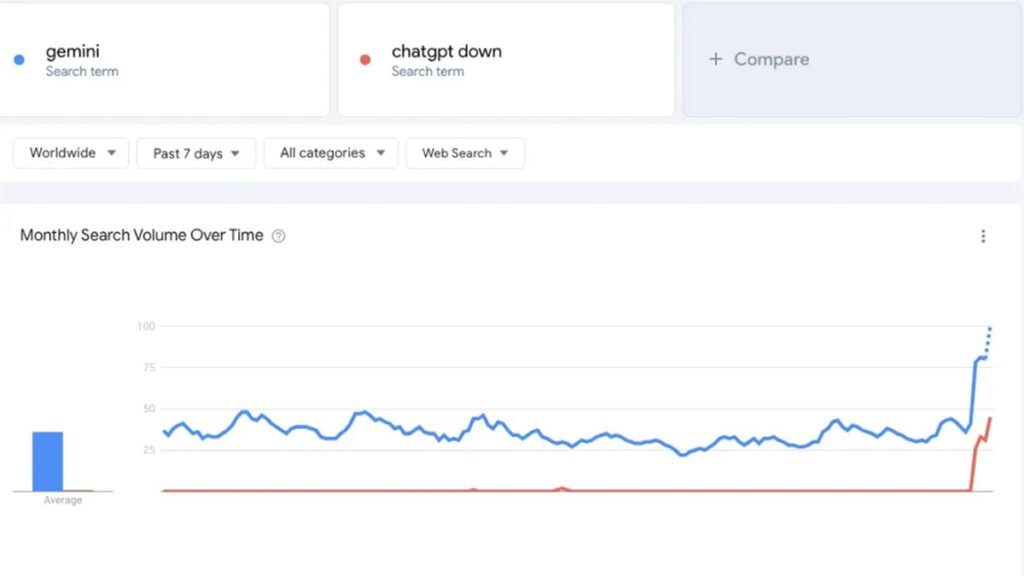
Task: Click the Average label under the bar
Action: click(62, 500)
